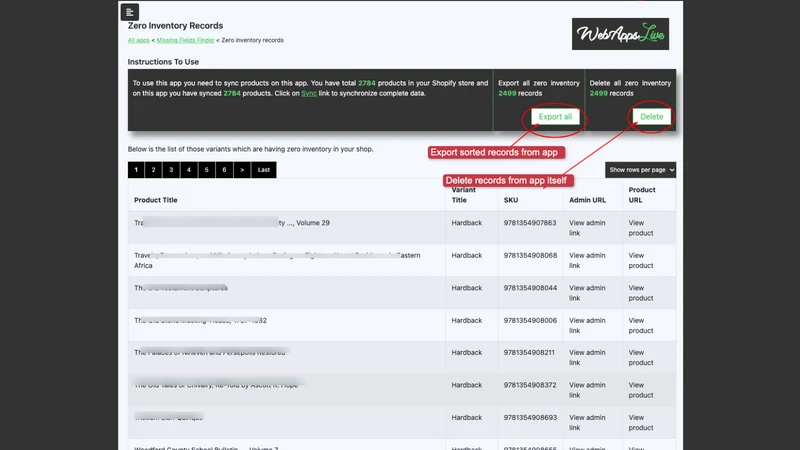The width and height of the screenshot is (800, 450).
Task: Go to pagination page 6
Action: click(224, 170)
